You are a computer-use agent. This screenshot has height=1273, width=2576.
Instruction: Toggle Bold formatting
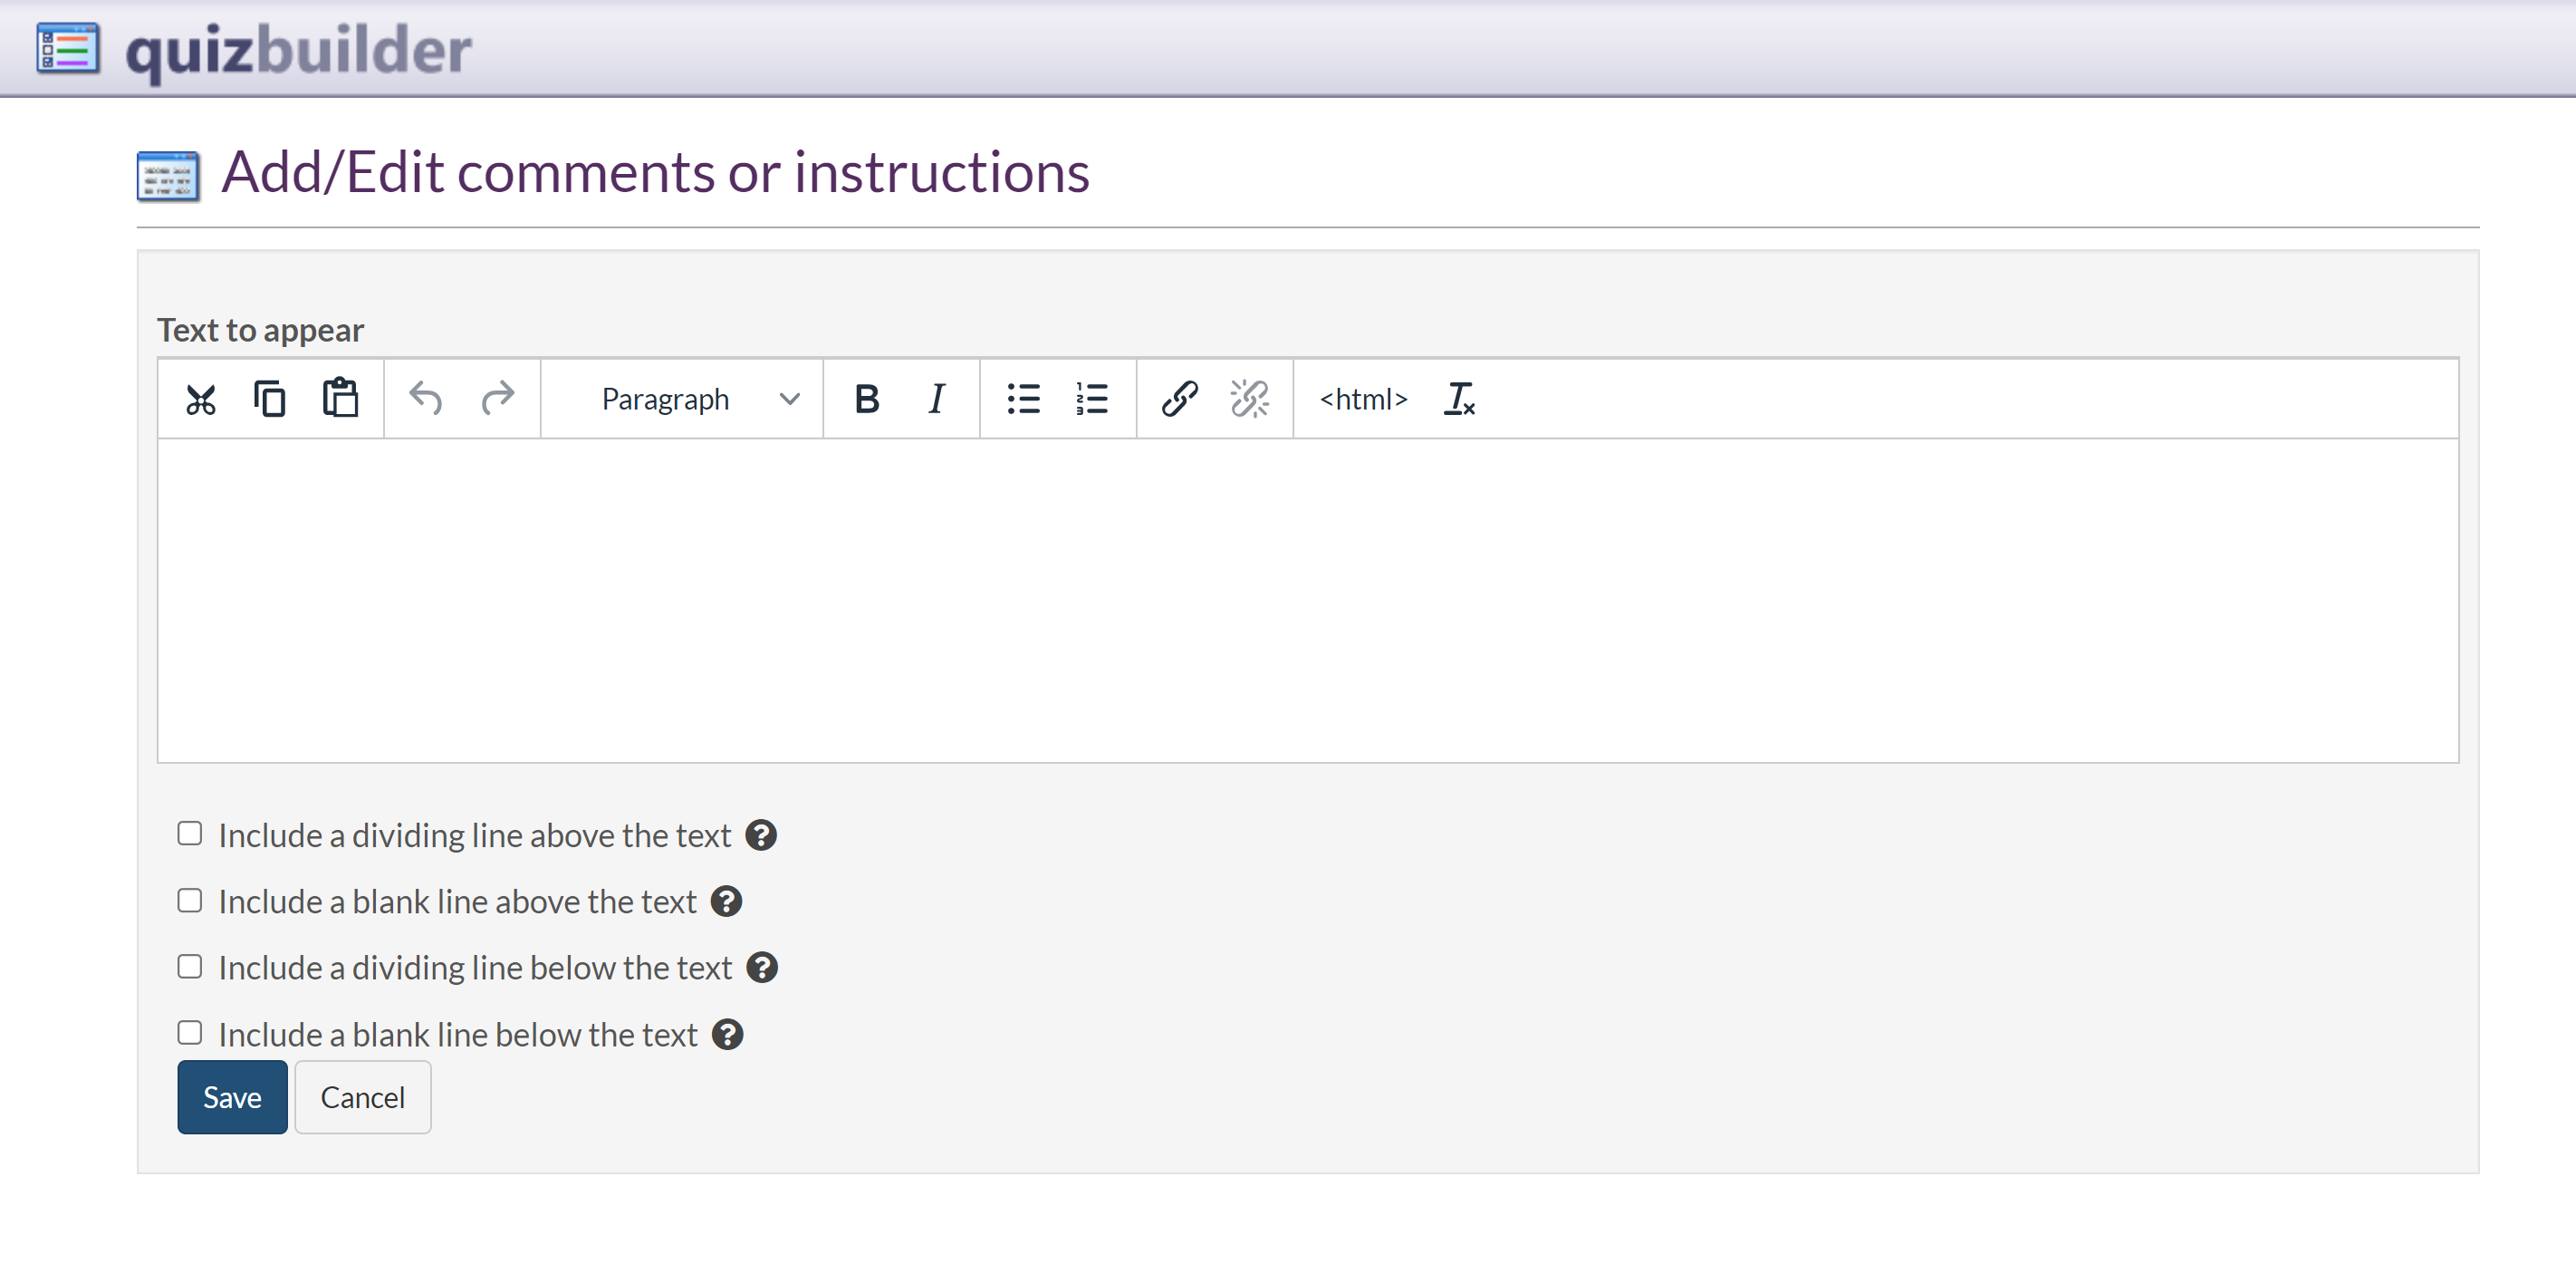point(866,399)
